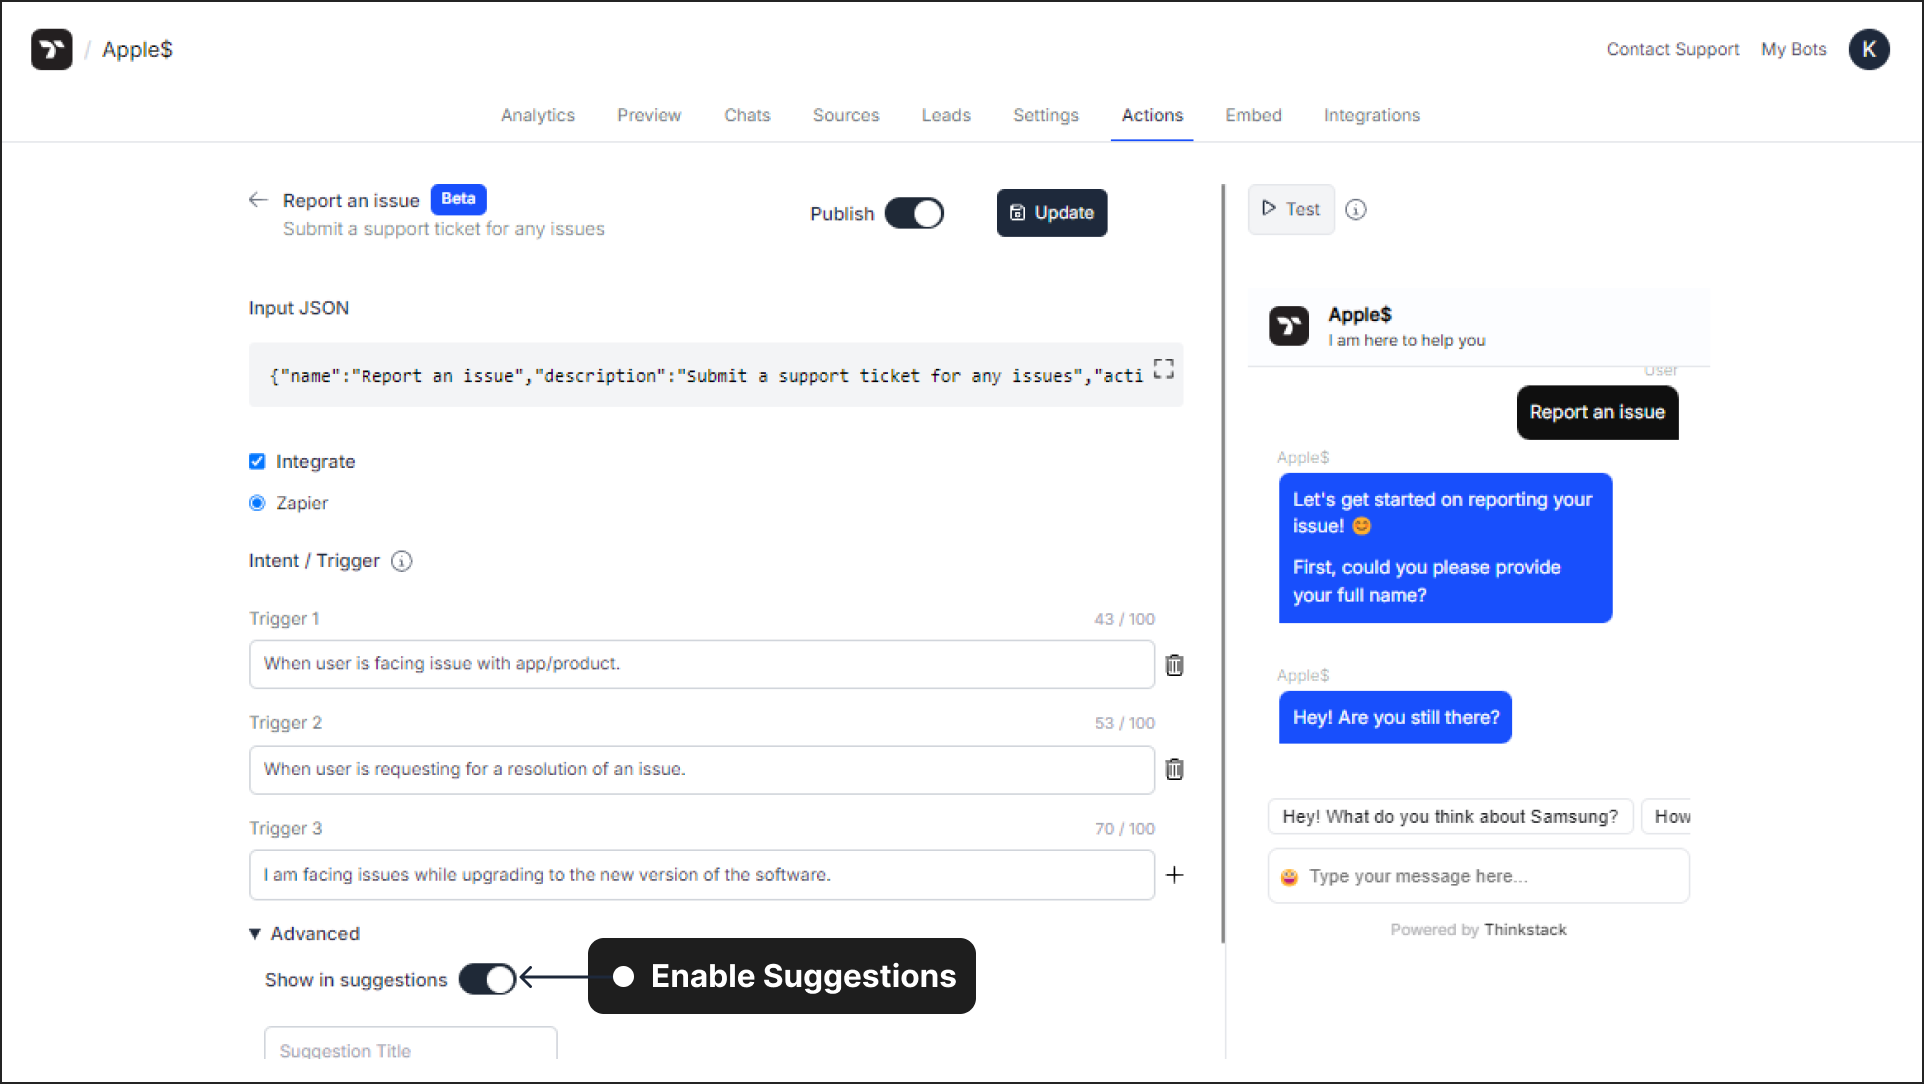The height and width of the screenshot is (1084, 1924).
Task: Open the Embed tab
Action: [x=1253, y=115]
